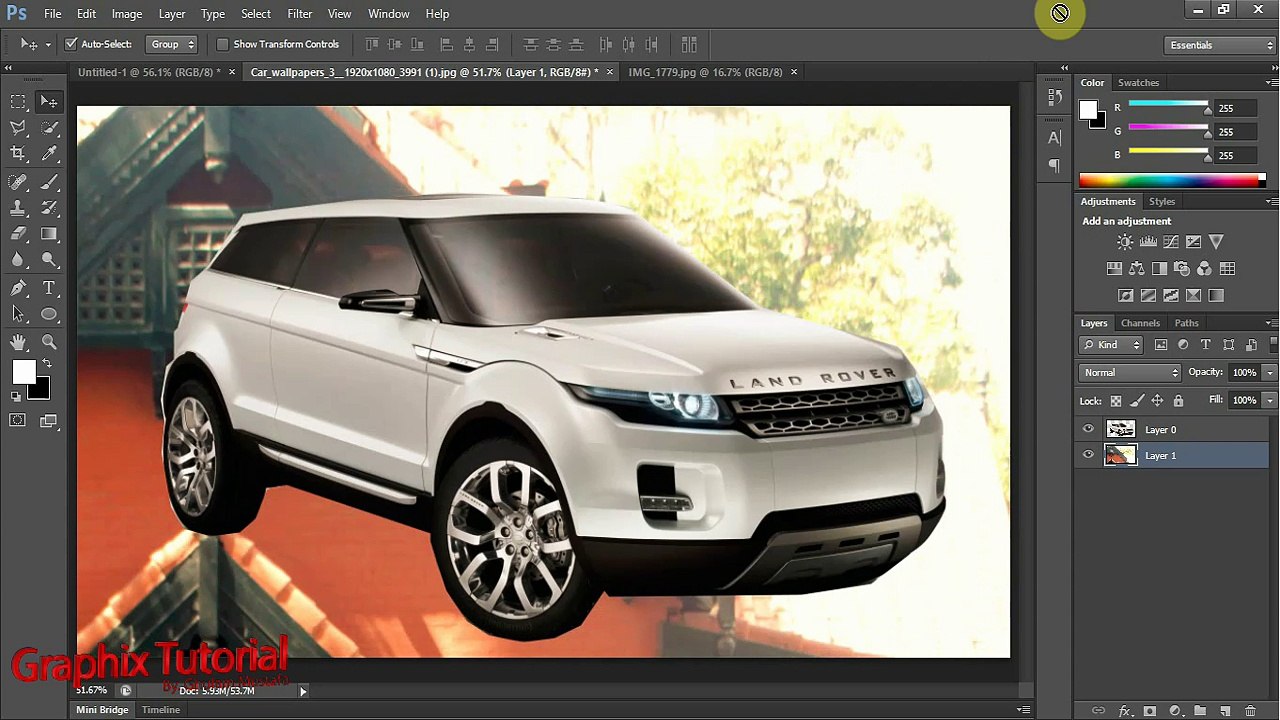
Task: Open the Normal blend mode dropdown
Action: pyautogui.click(x=1130, y=372)
